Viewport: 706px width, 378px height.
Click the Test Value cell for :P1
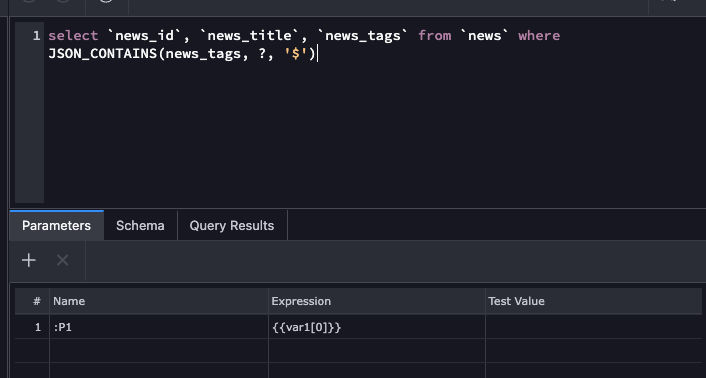pos(593,327)
